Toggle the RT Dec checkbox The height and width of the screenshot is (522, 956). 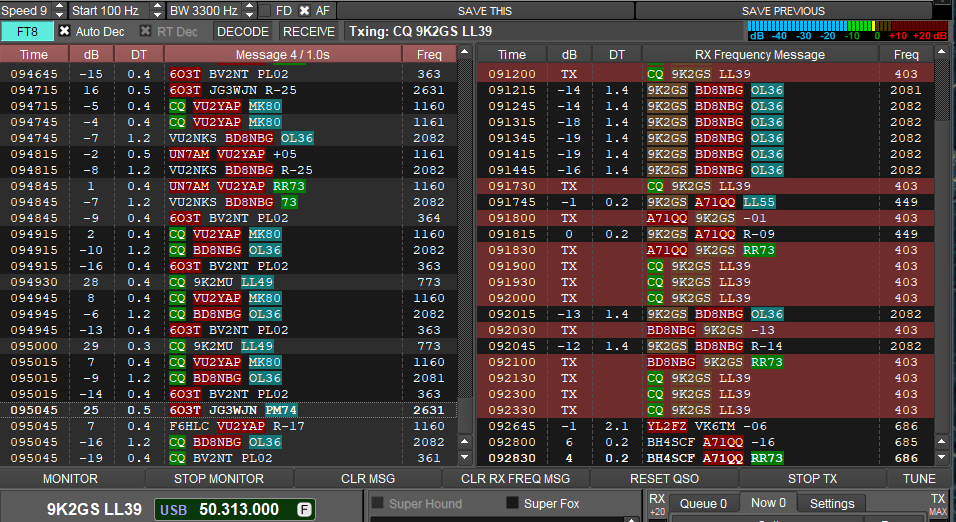click(x=145, y=30)
